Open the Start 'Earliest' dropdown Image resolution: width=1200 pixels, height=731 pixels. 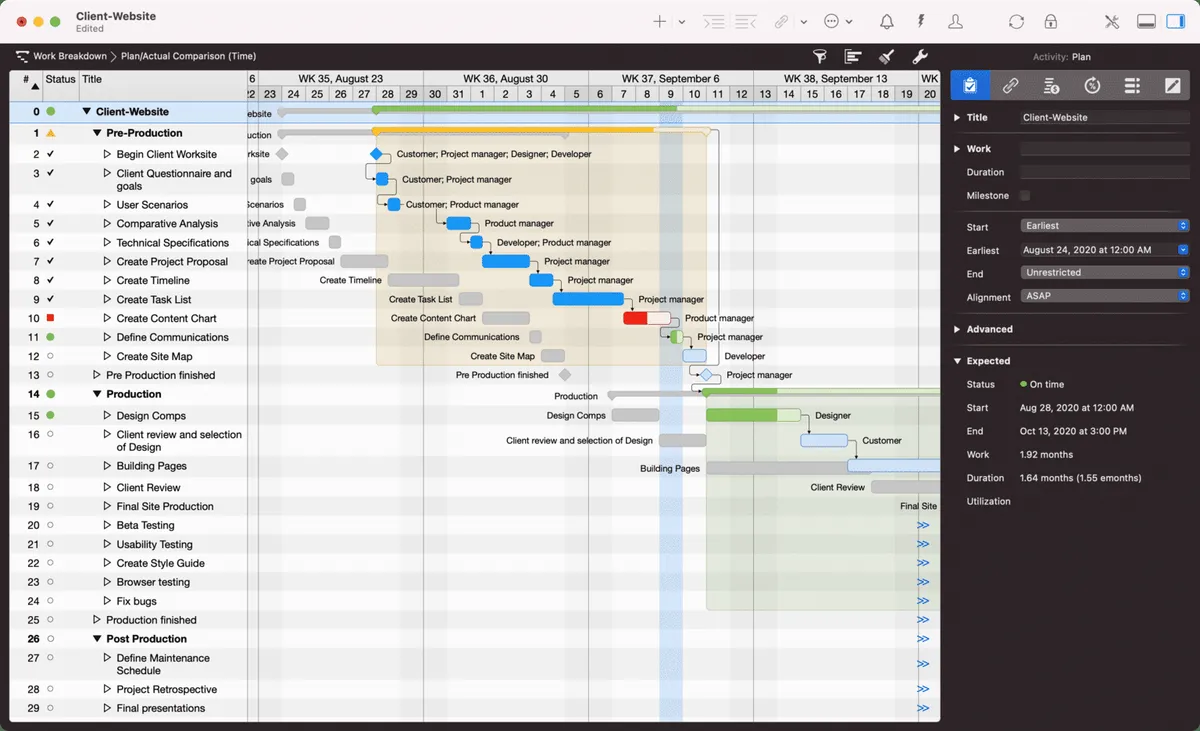pos(1104,226)
